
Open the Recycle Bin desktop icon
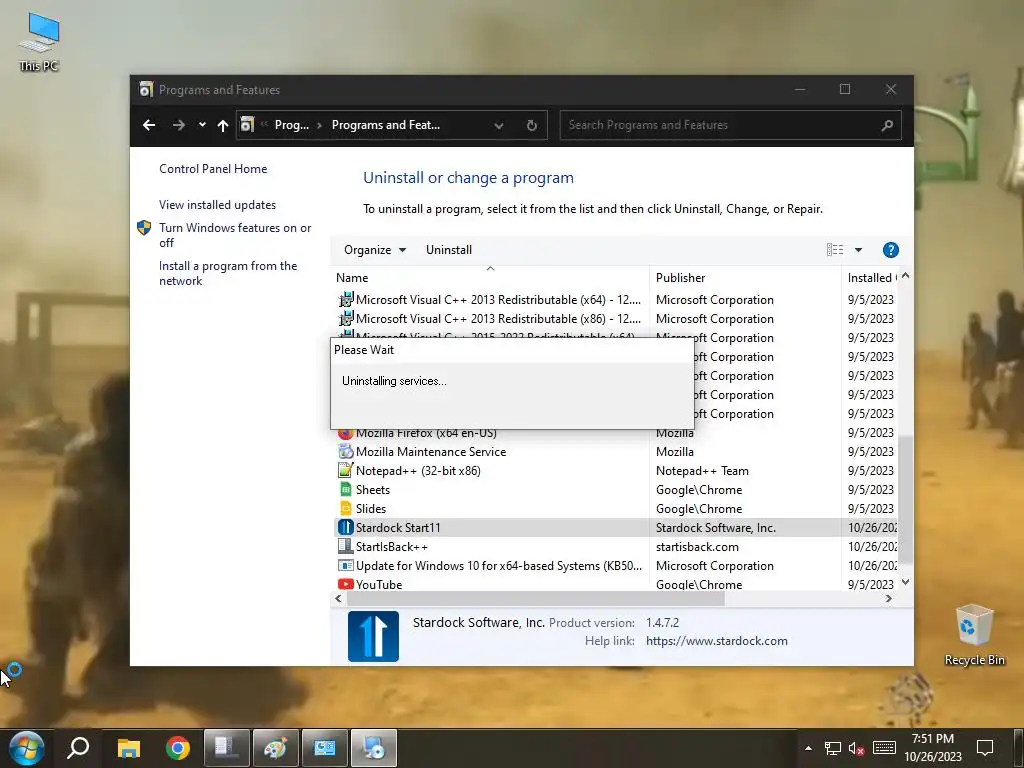click(x=974, y=635)
